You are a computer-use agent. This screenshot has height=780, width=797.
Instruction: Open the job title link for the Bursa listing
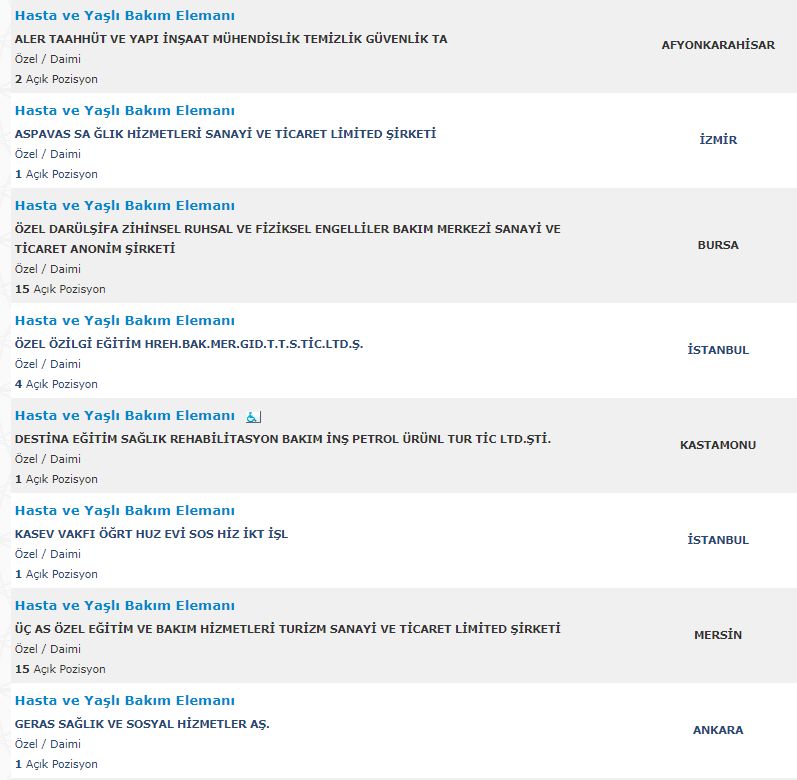[x=125, y=206]
